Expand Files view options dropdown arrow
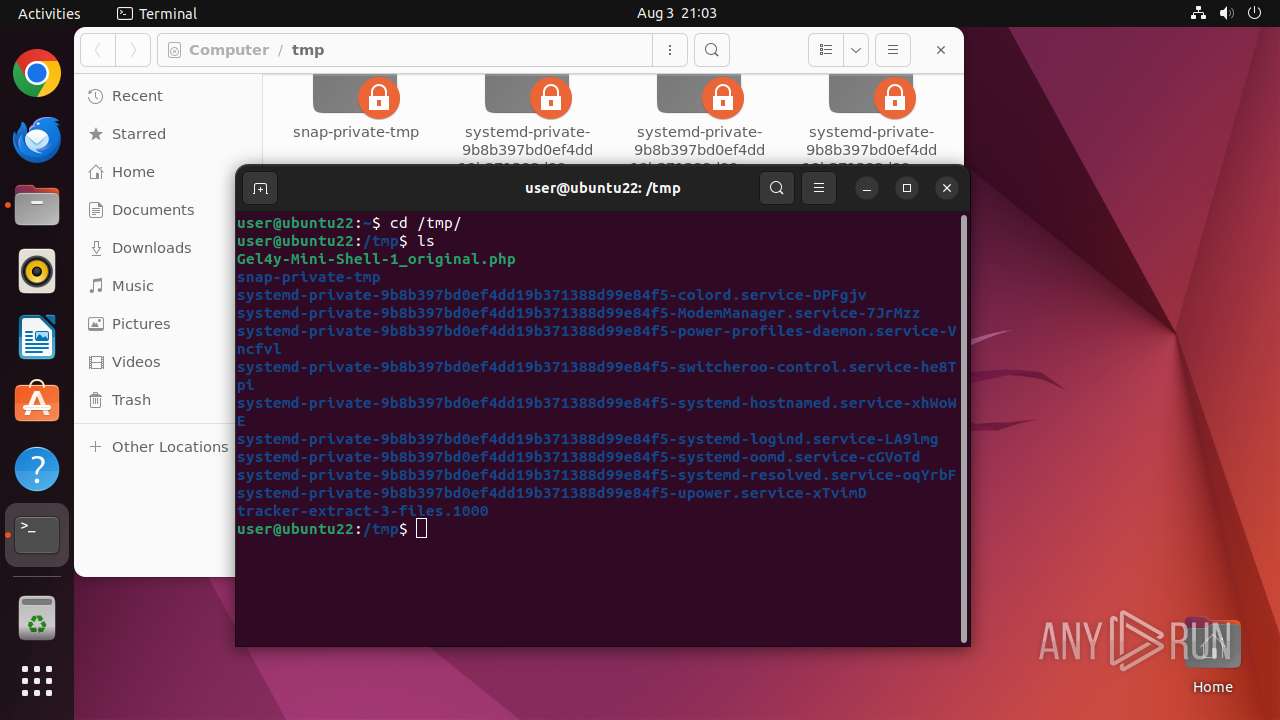The image size is (1280, 720). (855, 50)
